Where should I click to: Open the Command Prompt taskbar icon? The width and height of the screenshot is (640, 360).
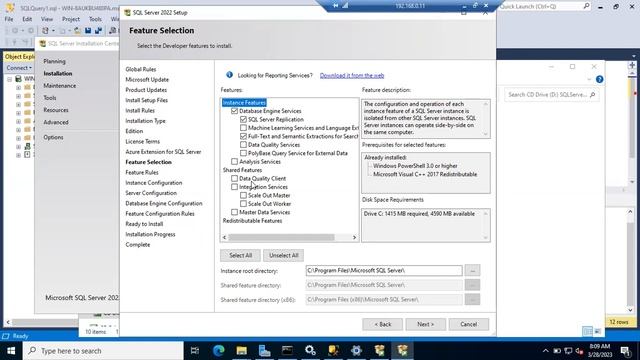tap(287, 351)
